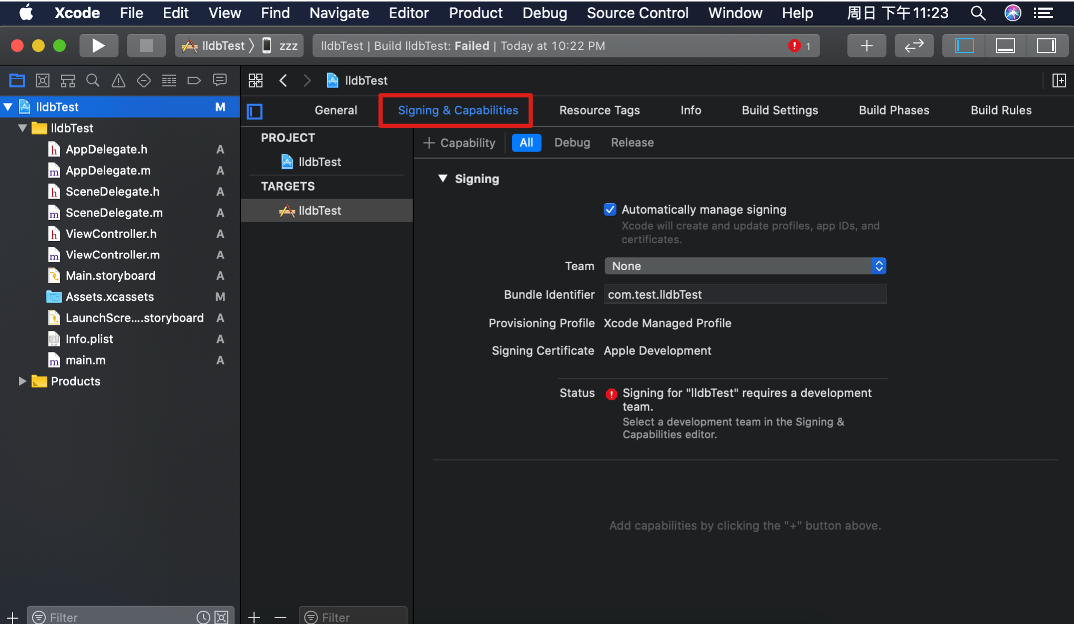Open the Source Control navigator
1074x624 pixels.
click(x=42, y=81)
